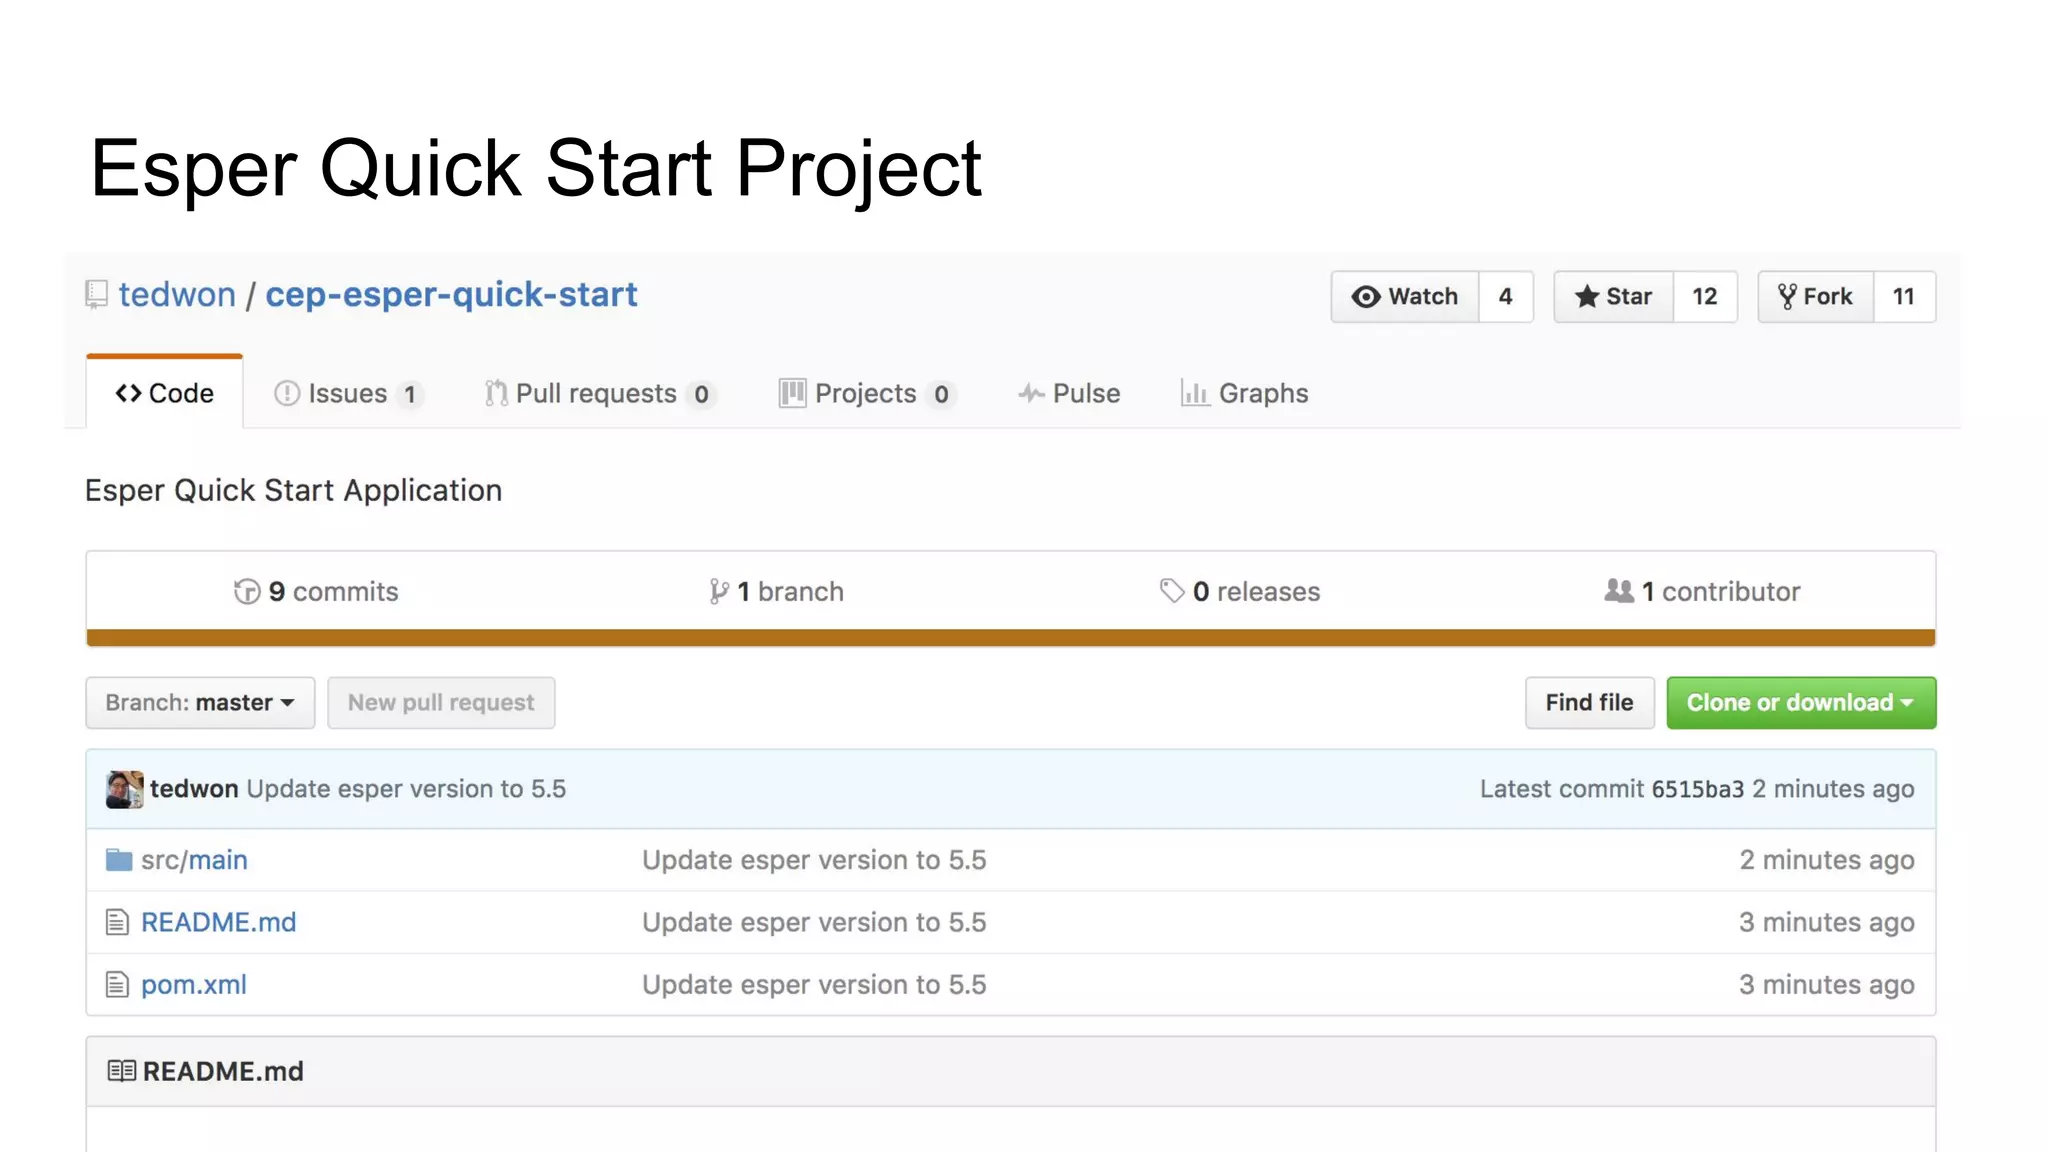Screen dimensions: 2048x1152
Task: Click the people icon next to 1 contributor
Action: pyautogui.click(x=1619, y=591)
